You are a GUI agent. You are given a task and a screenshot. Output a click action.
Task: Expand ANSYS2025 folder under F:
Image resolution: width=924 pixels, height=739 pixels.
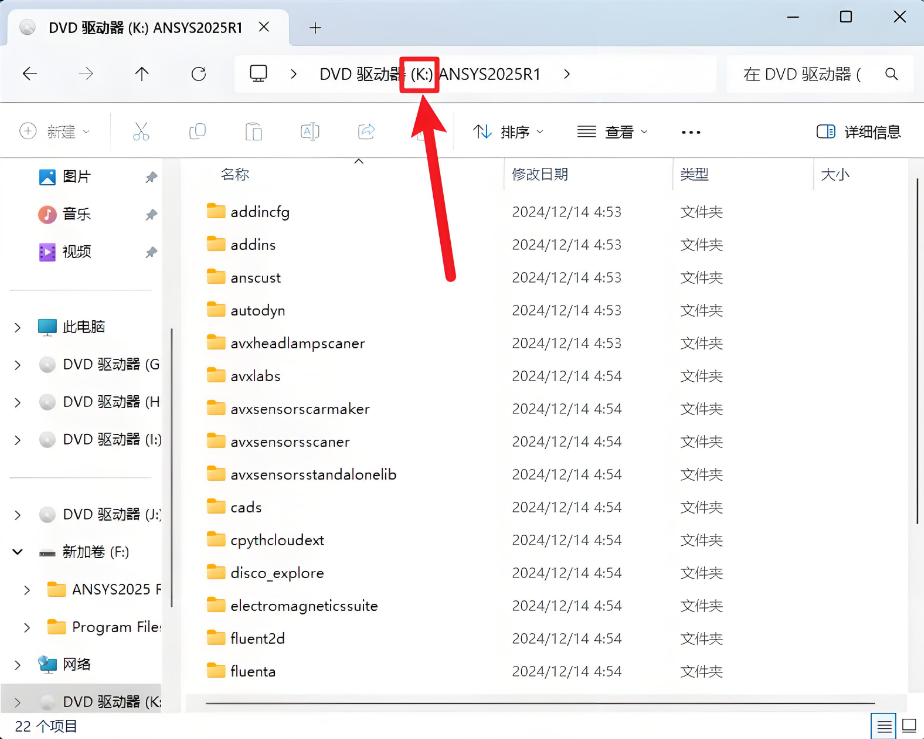point(27,590)
